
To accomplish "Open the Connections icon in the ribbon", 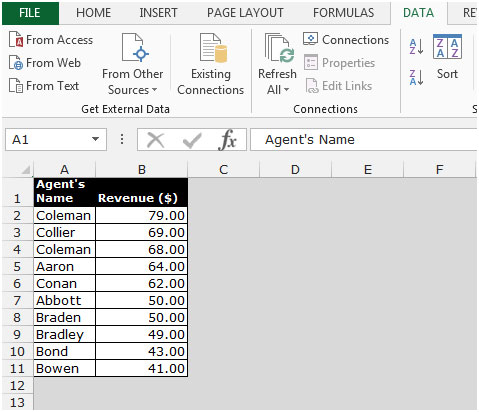I will tap(310, 39).
